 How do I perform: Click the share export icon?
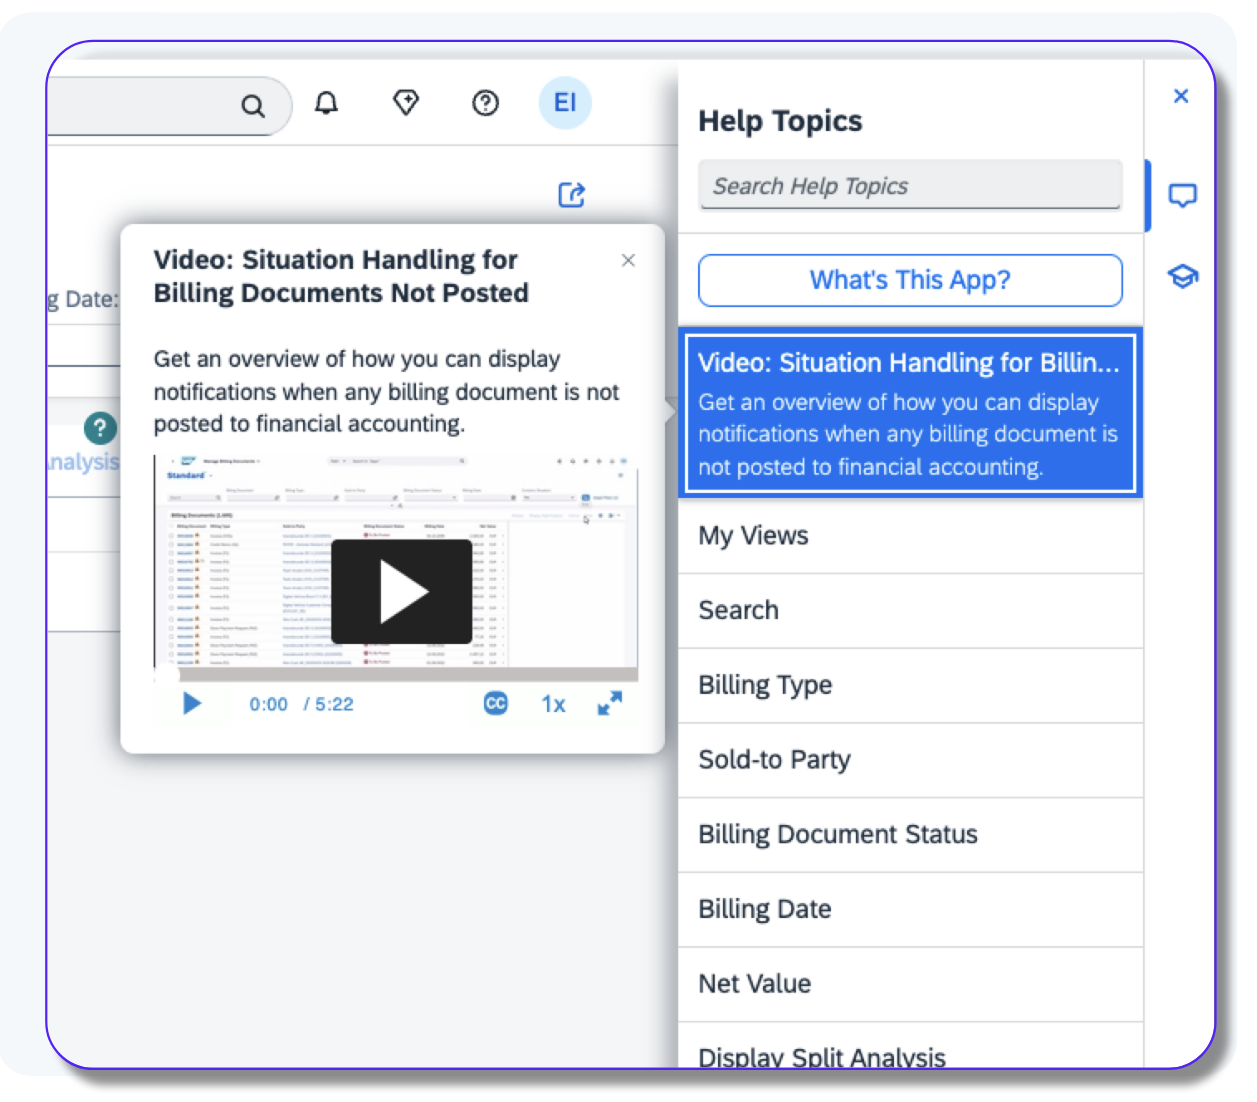[x=571, y=195]
